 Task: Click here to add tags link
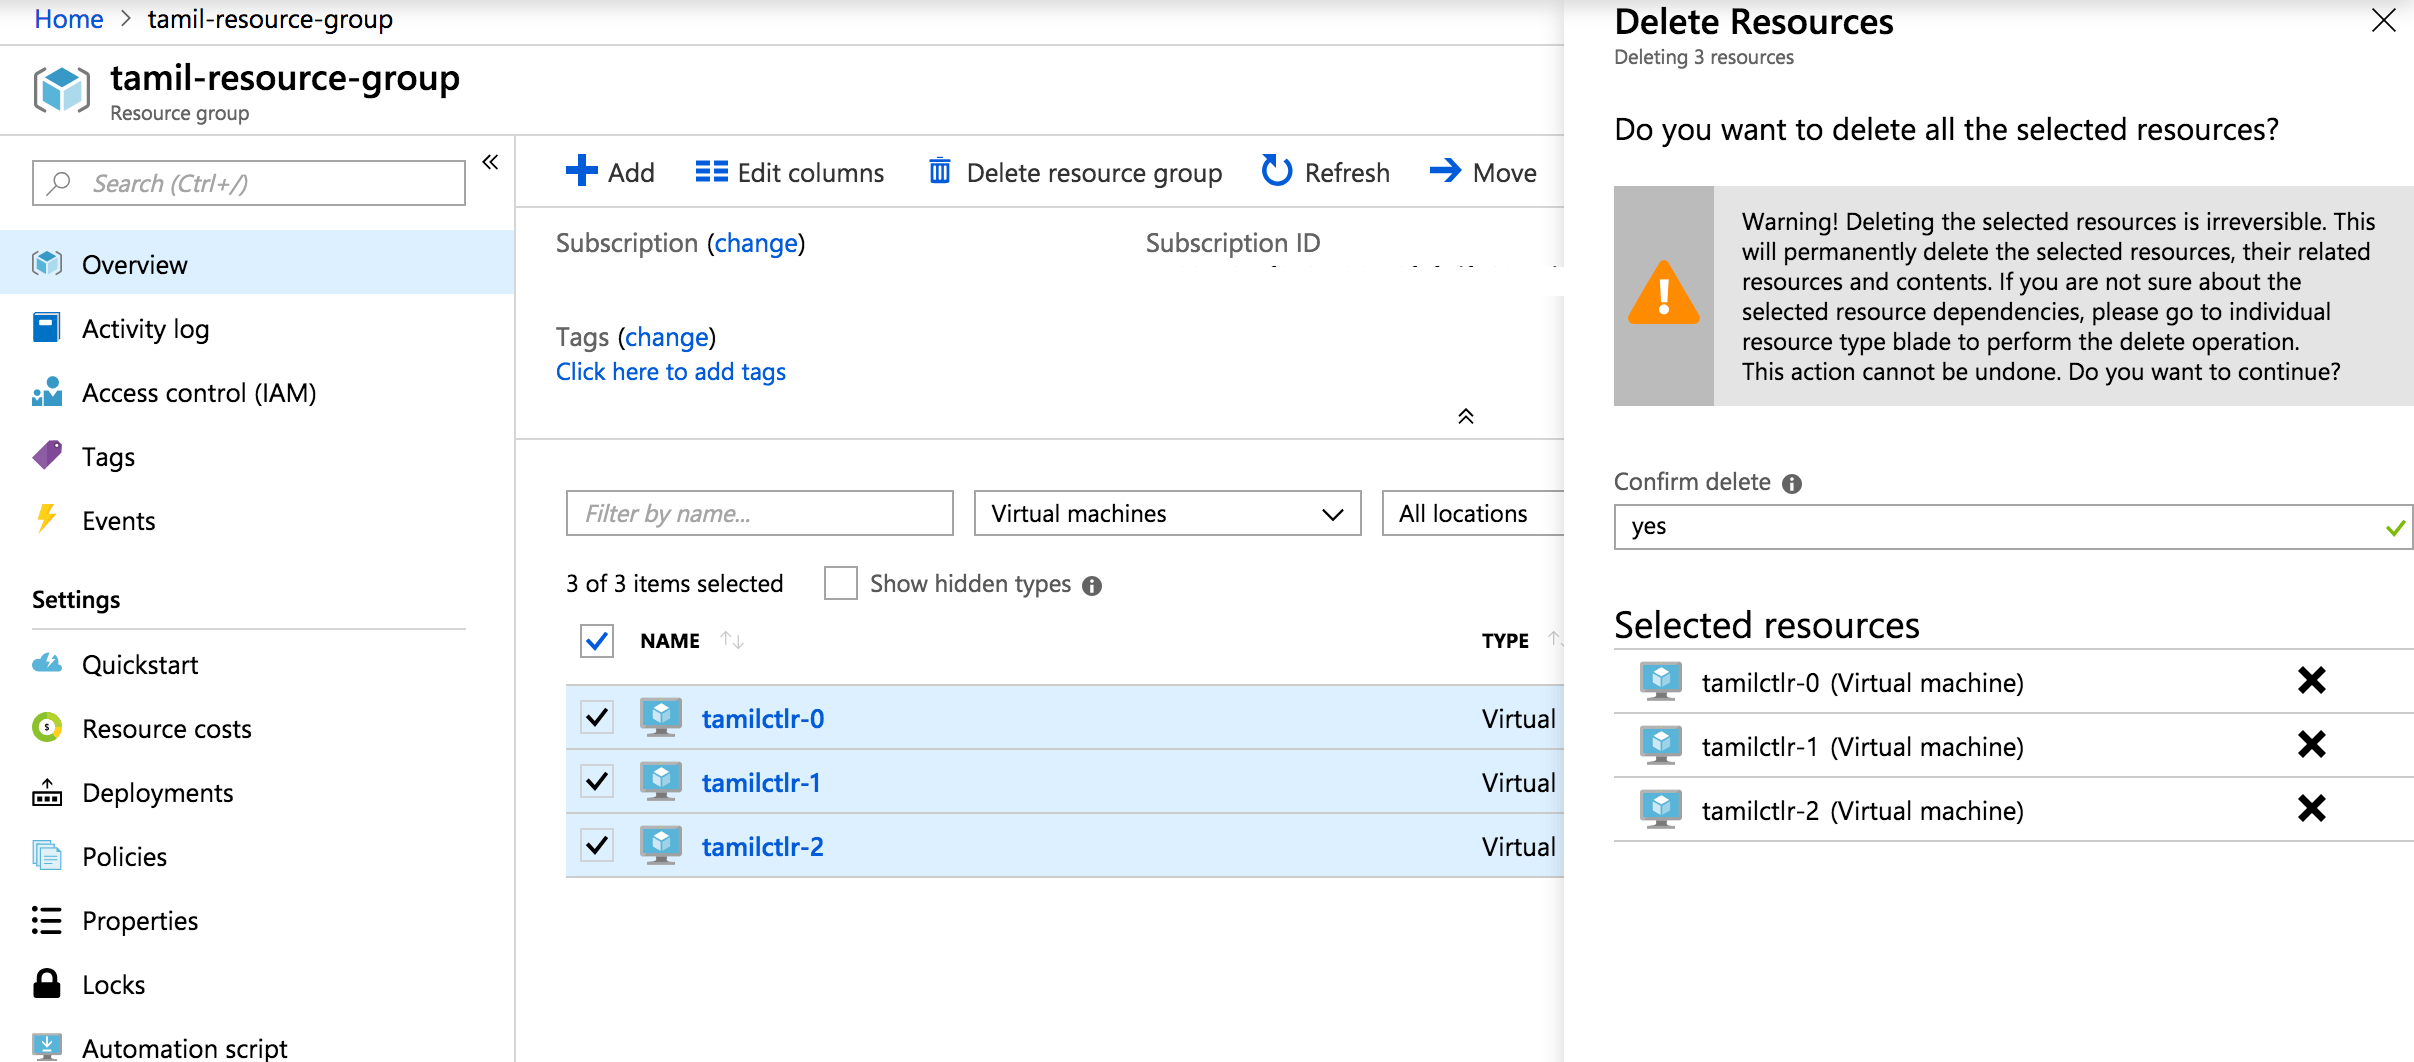[670, 371]
